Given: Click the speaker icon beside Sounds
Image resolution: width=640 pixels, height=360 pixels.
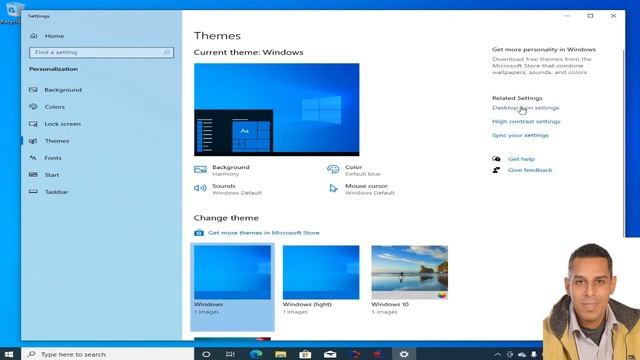Looking at the screenshot, I should pyautogui.click(x=200, y=188).
